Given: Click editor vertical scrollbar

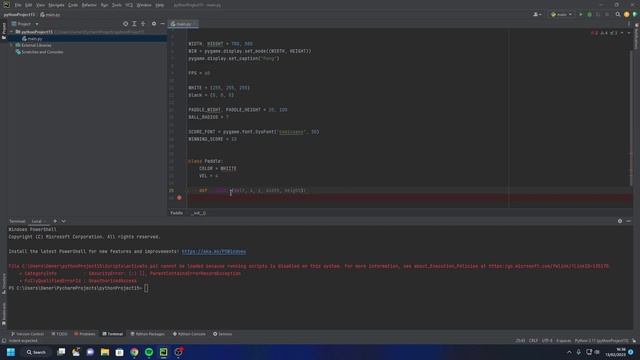Looking at the screenshot, I should (631, 118).
